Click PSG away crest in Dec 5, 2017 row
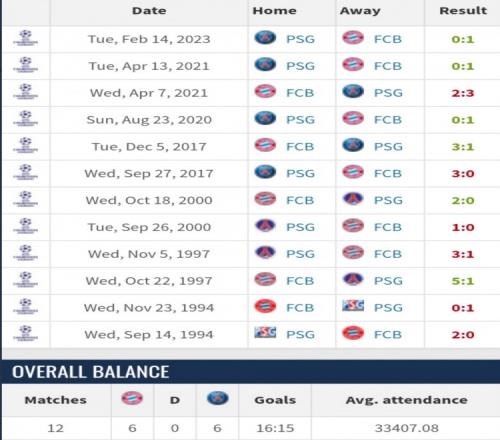This screenshot has width=500, height=440. [x=353, y=145]
